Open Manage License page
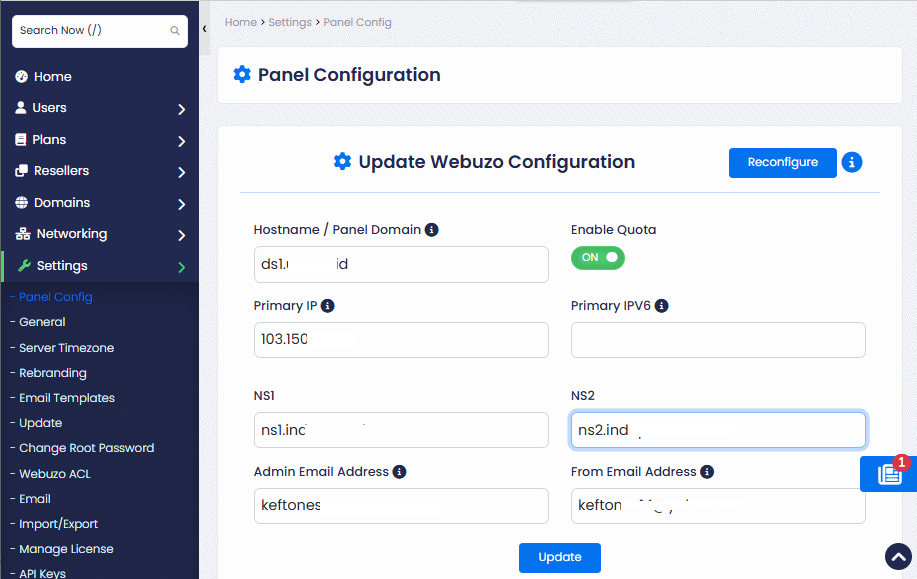Image resolution: width=917 pixels, height=579 pixels. tap(66, 549)
